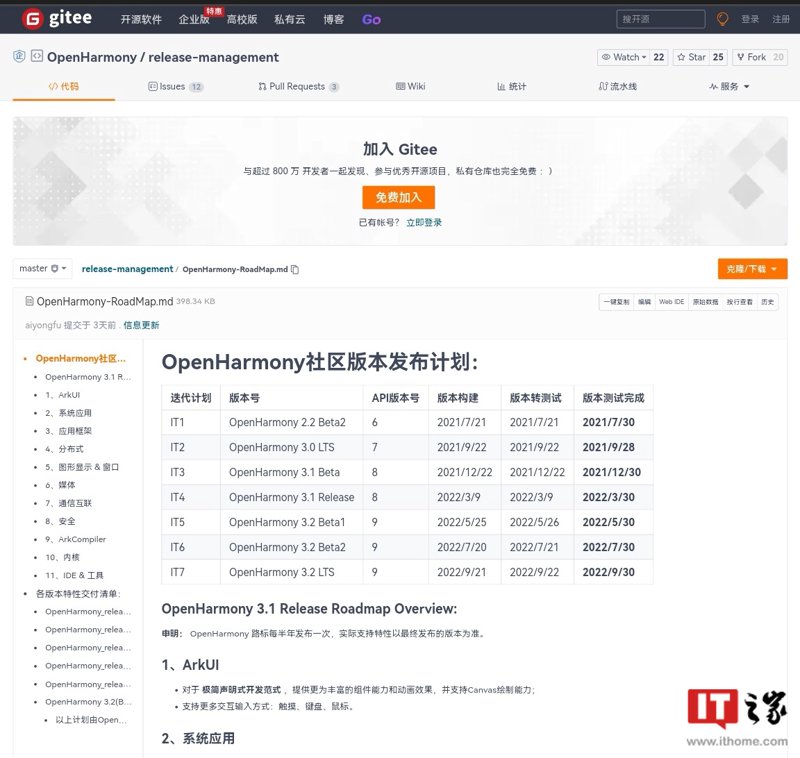
Task: Star the release-management repository
Action: 691,57
